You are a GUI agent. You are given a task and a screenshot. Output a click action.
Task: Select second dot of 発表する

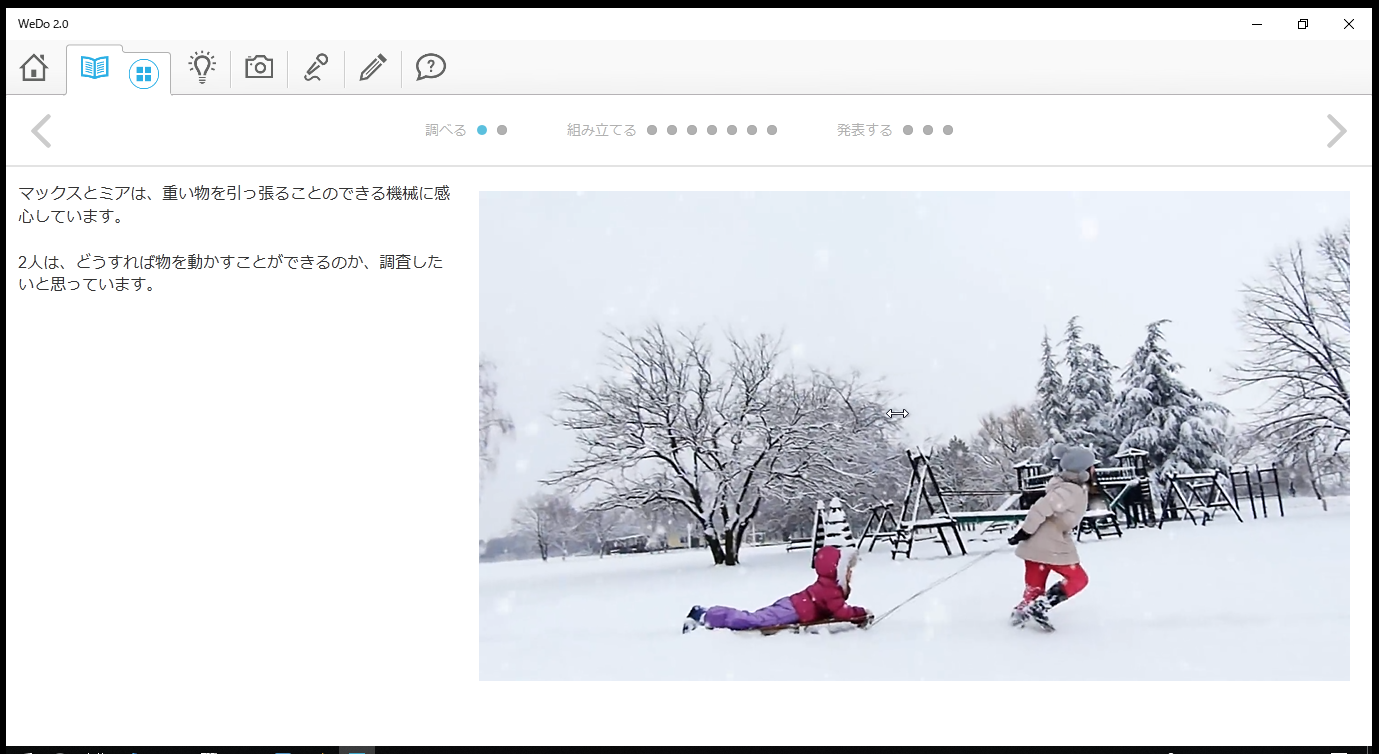[x=928, y=130]
